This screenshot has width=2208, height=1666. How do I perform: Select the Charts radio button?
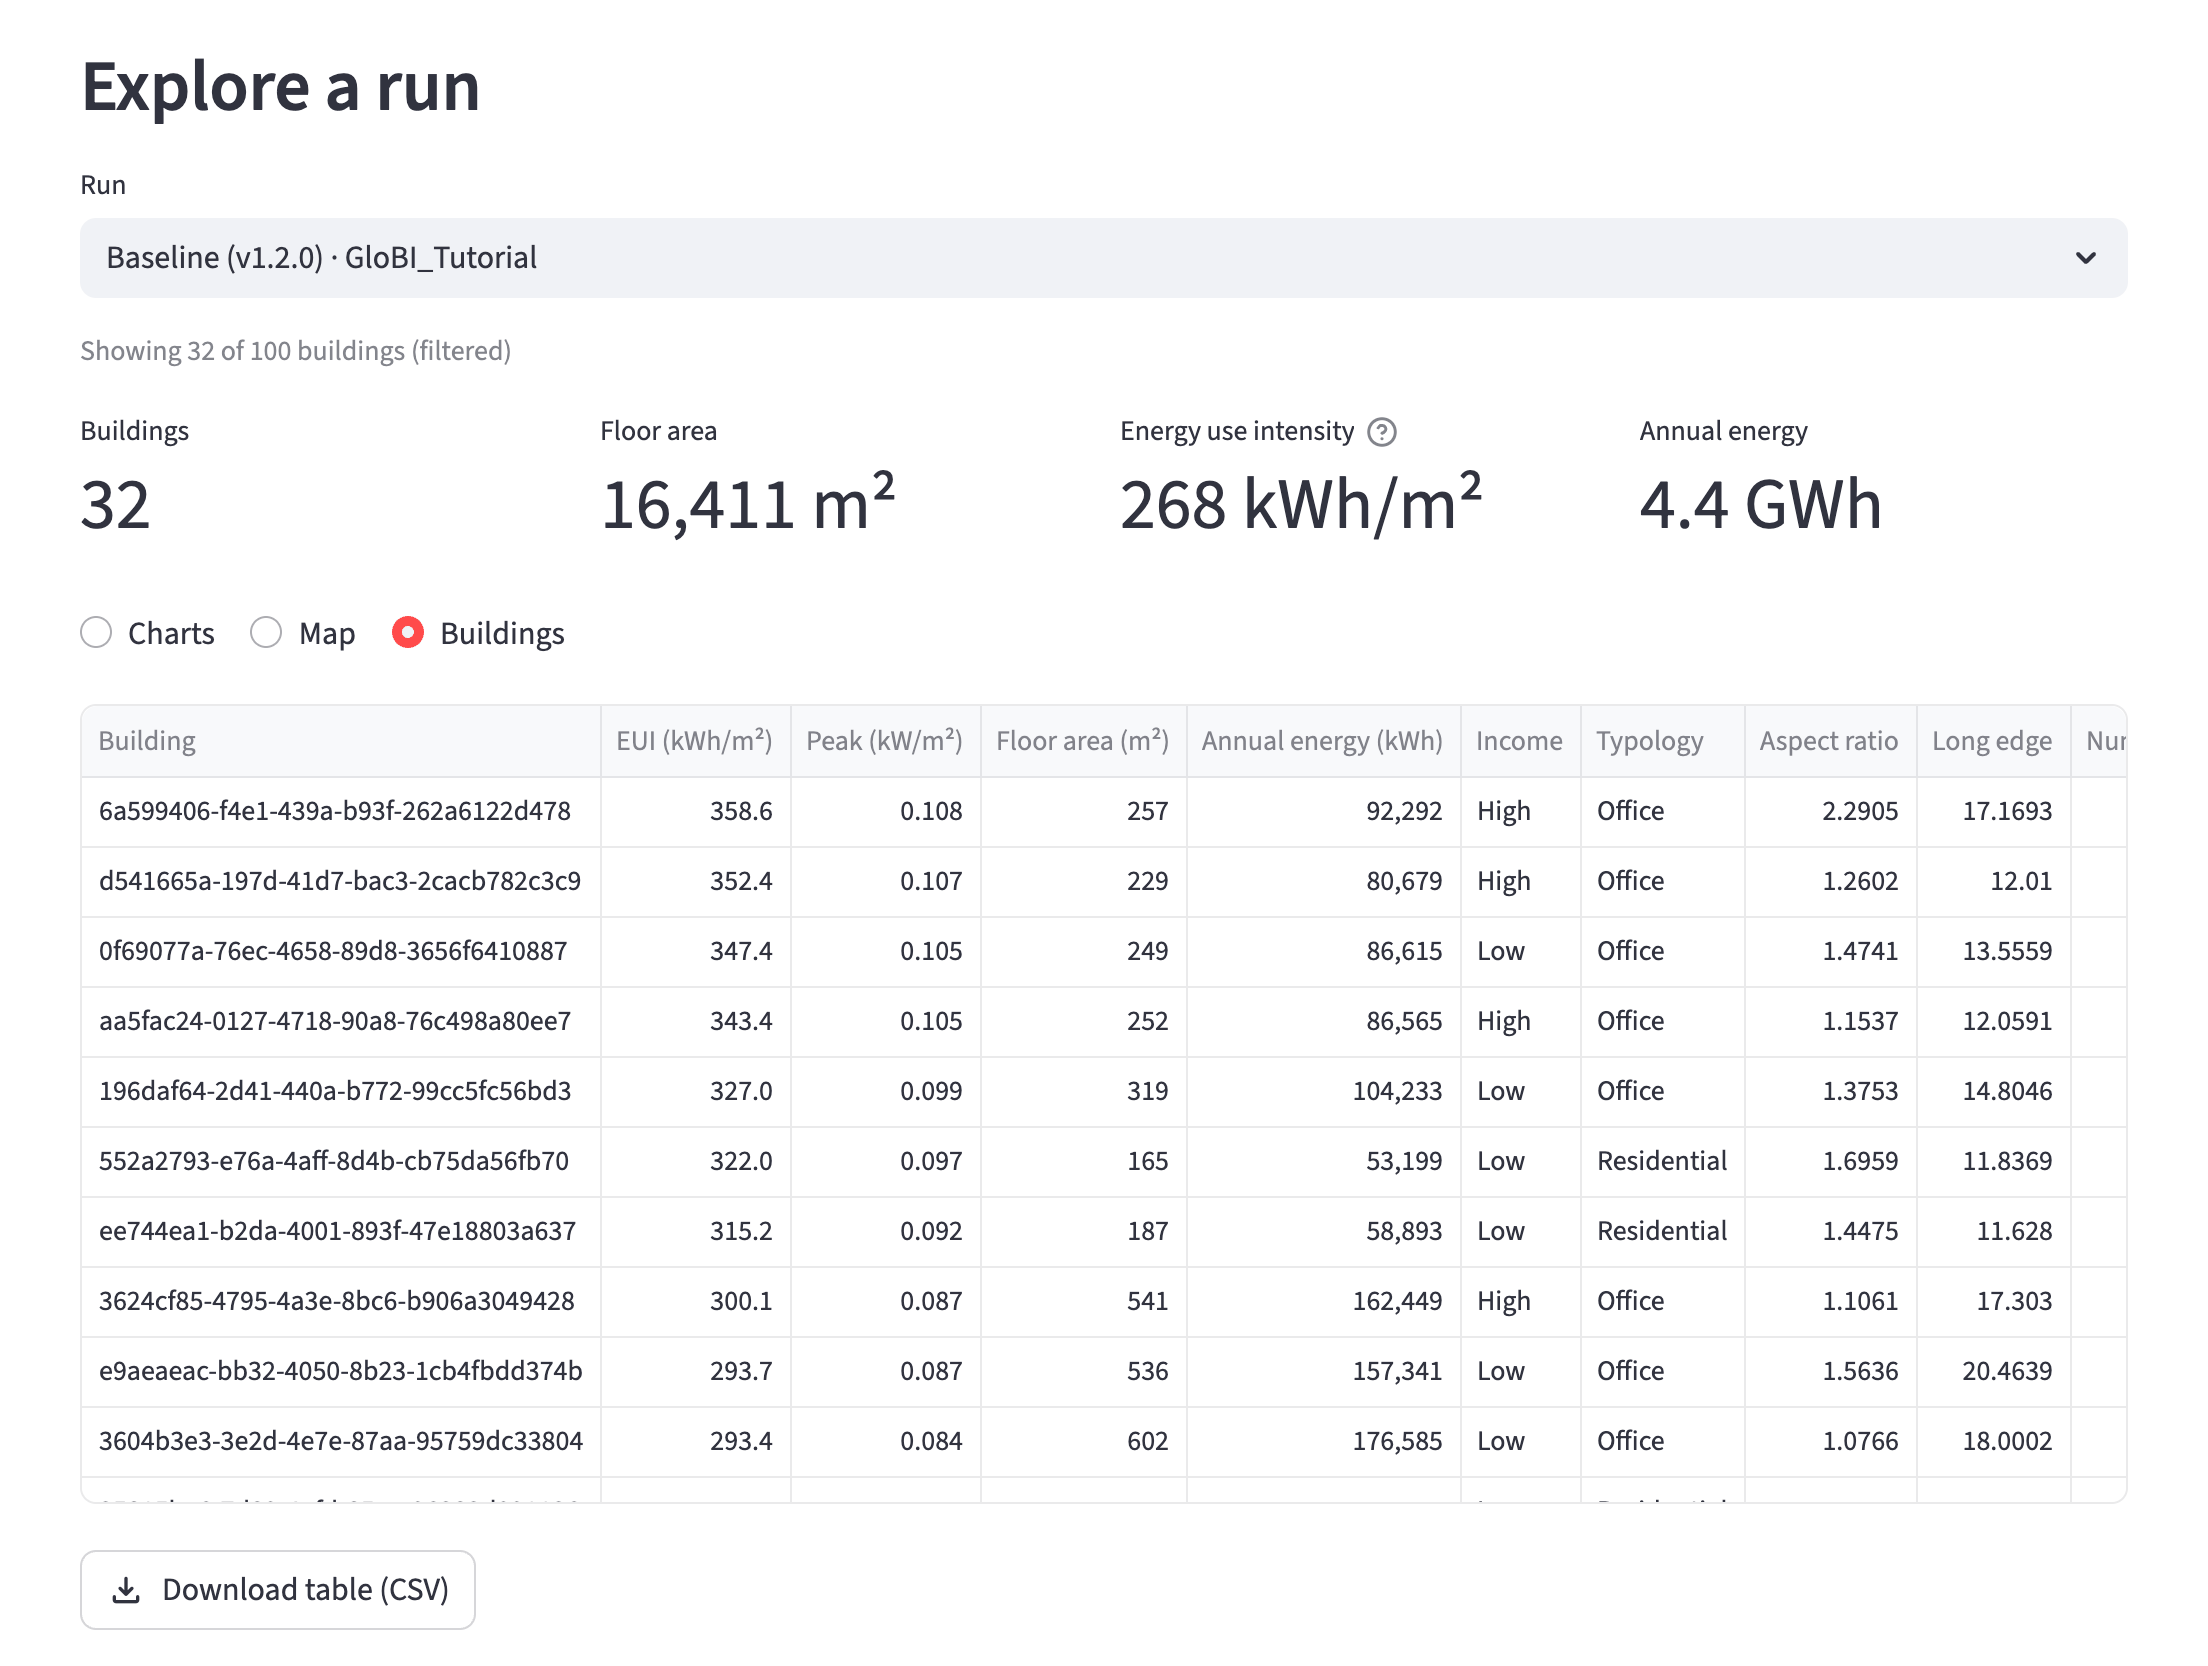click(96, 633)
